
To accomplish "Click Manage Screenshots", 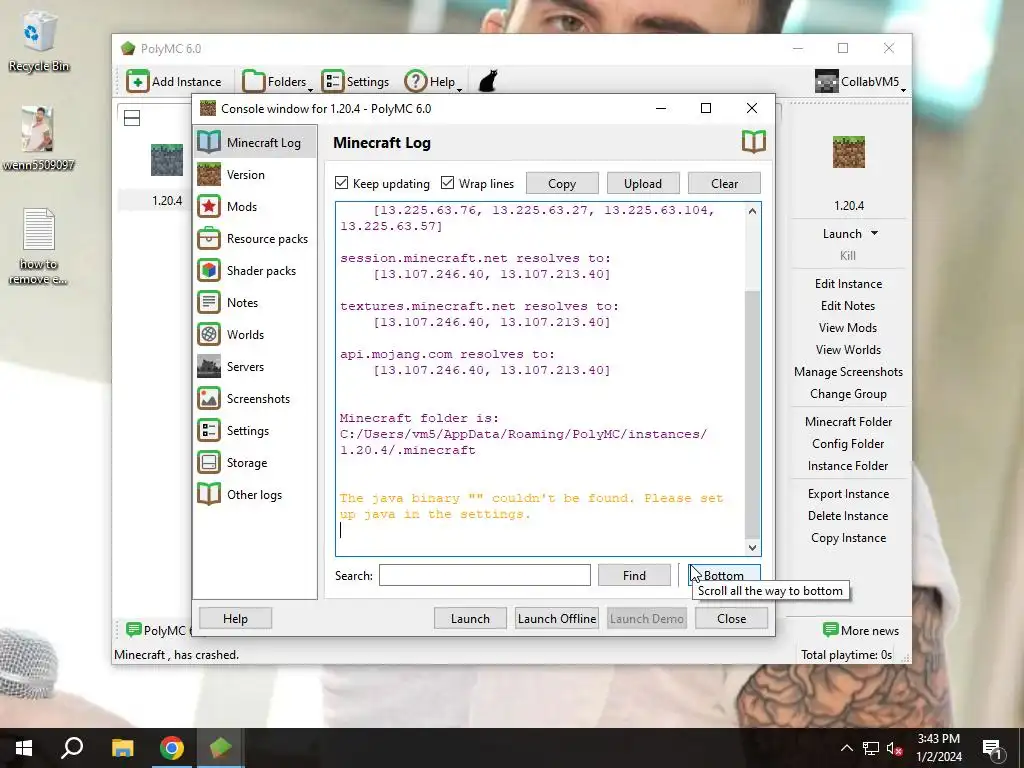I will 848,372.
